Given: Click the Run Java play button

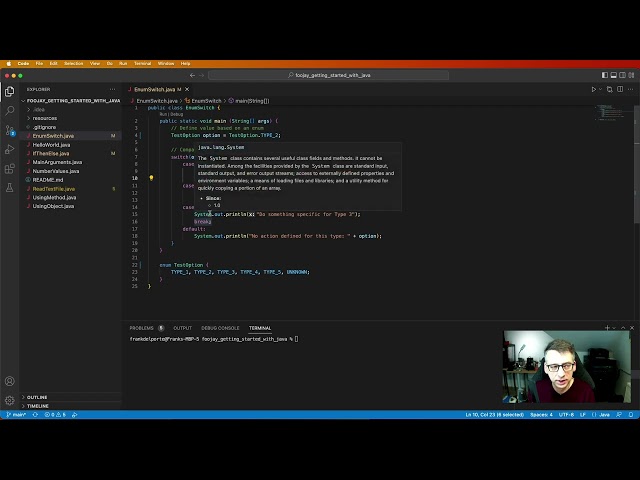Looking at the screenshot, I should point(593,89).
